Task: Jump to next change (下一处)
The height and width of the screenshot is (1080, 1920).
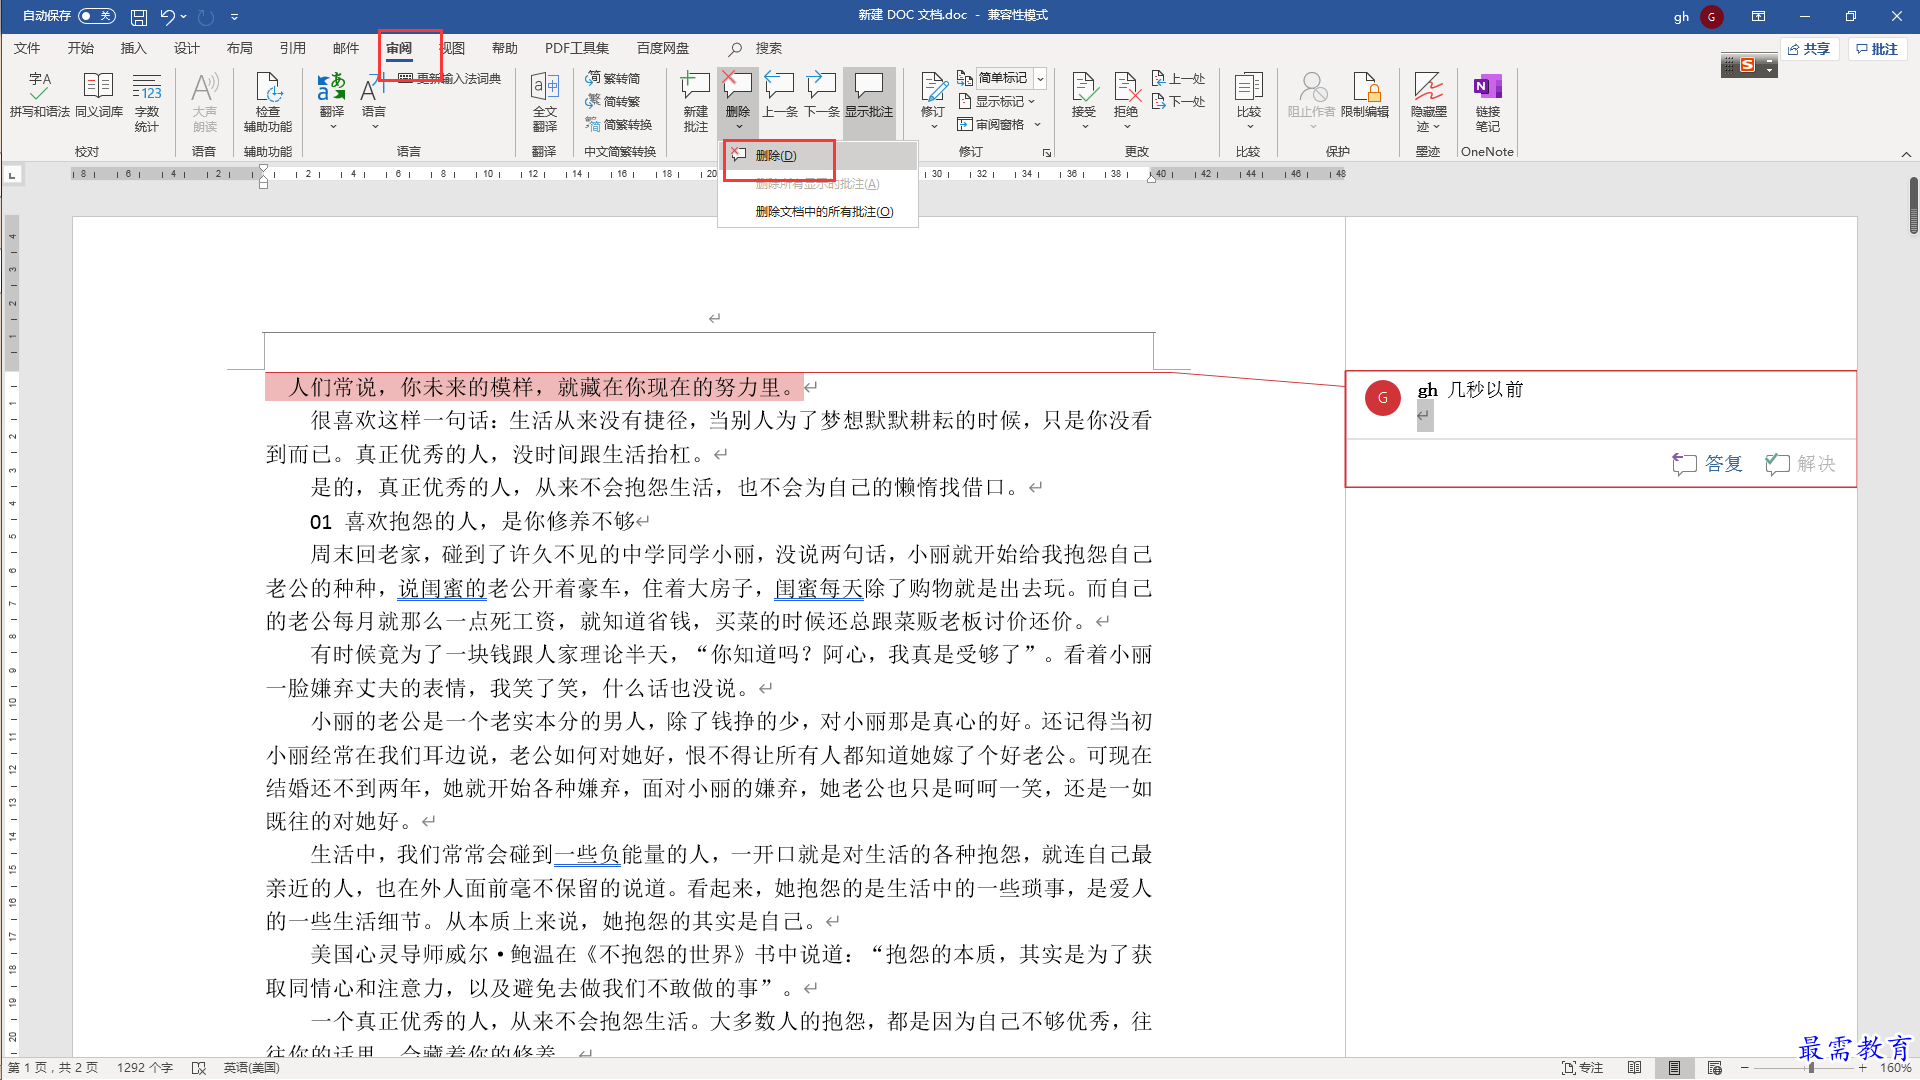Action: (1179, 101)
